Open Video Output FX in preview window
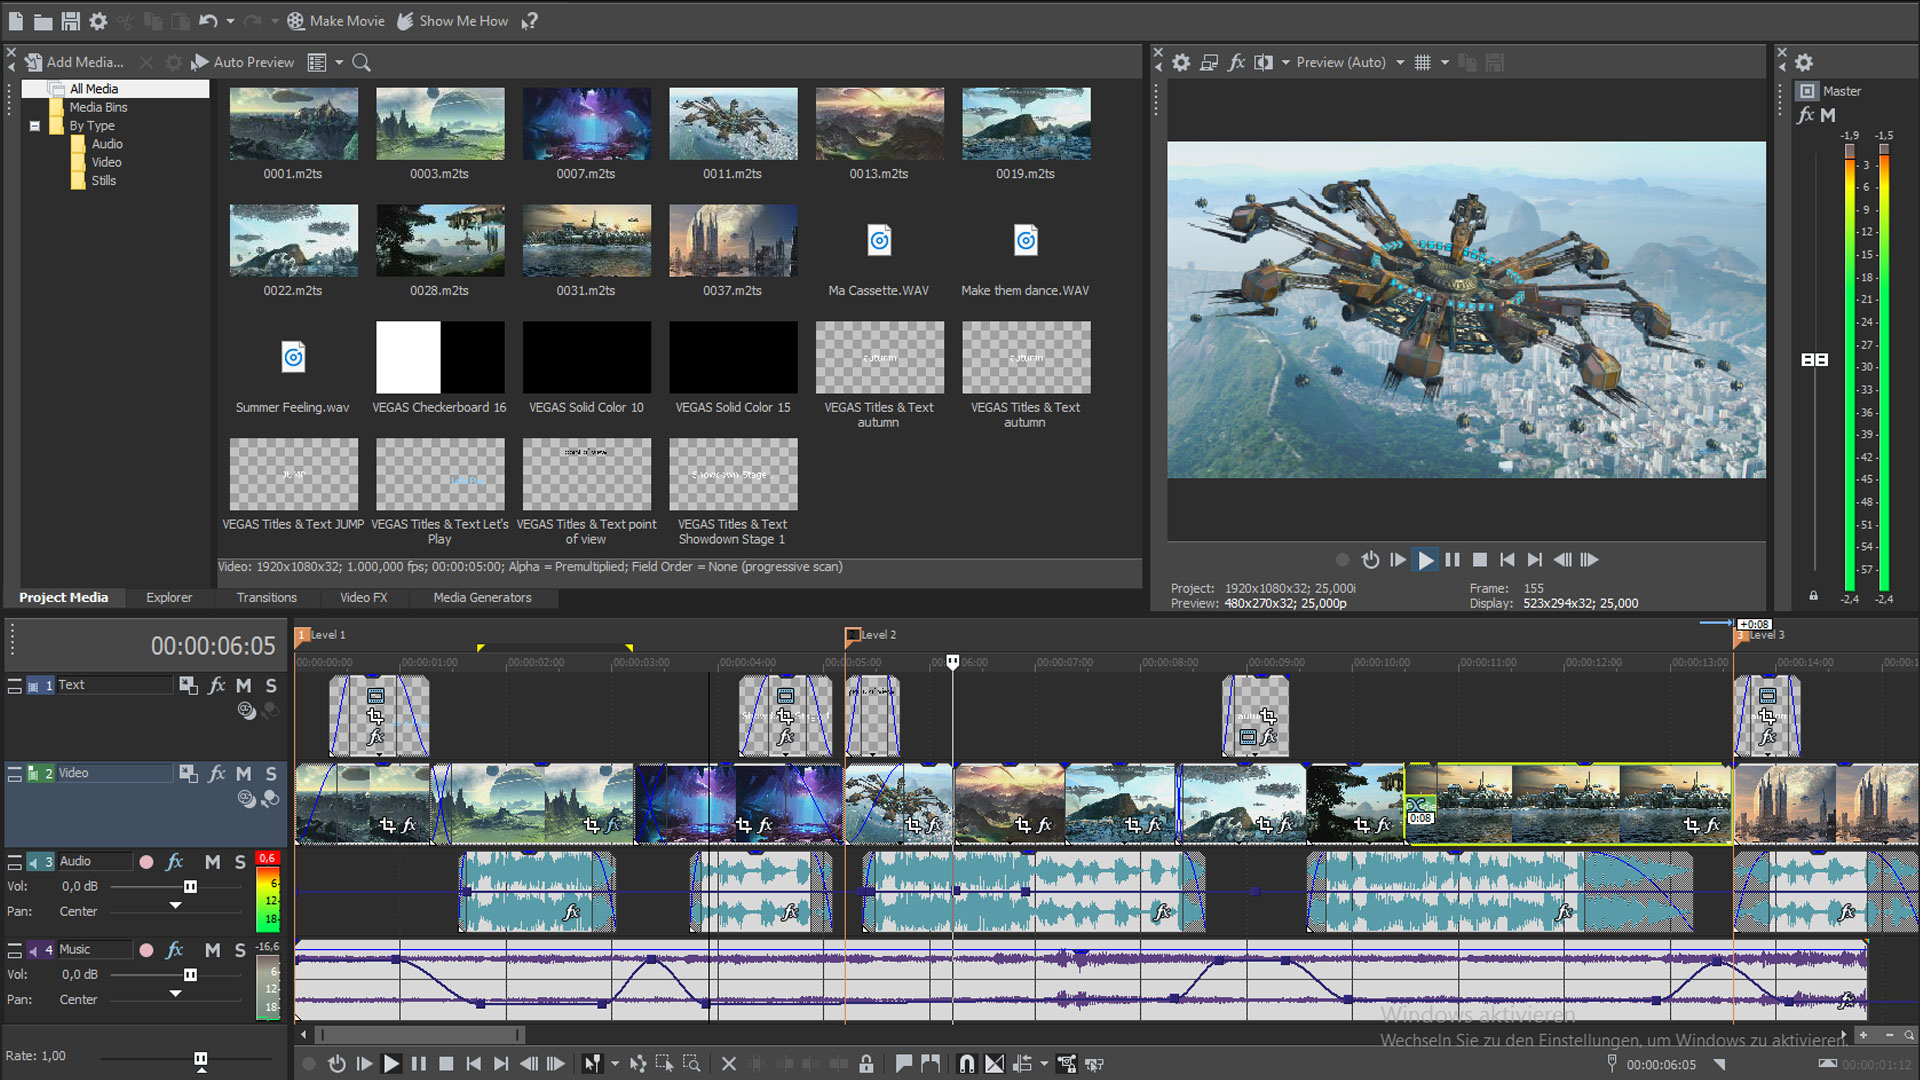The height and width of the screenshot is (1080, 1920). click(x=1237, y=62)
